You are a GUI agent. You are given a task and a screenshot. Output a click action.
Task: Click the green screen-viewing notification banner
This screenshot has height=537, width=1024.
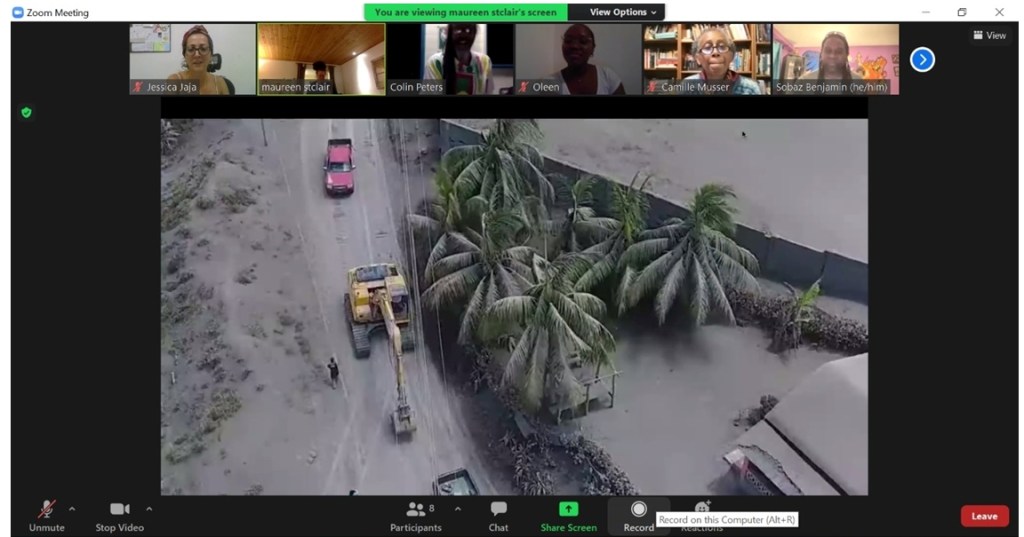point(466,12)
